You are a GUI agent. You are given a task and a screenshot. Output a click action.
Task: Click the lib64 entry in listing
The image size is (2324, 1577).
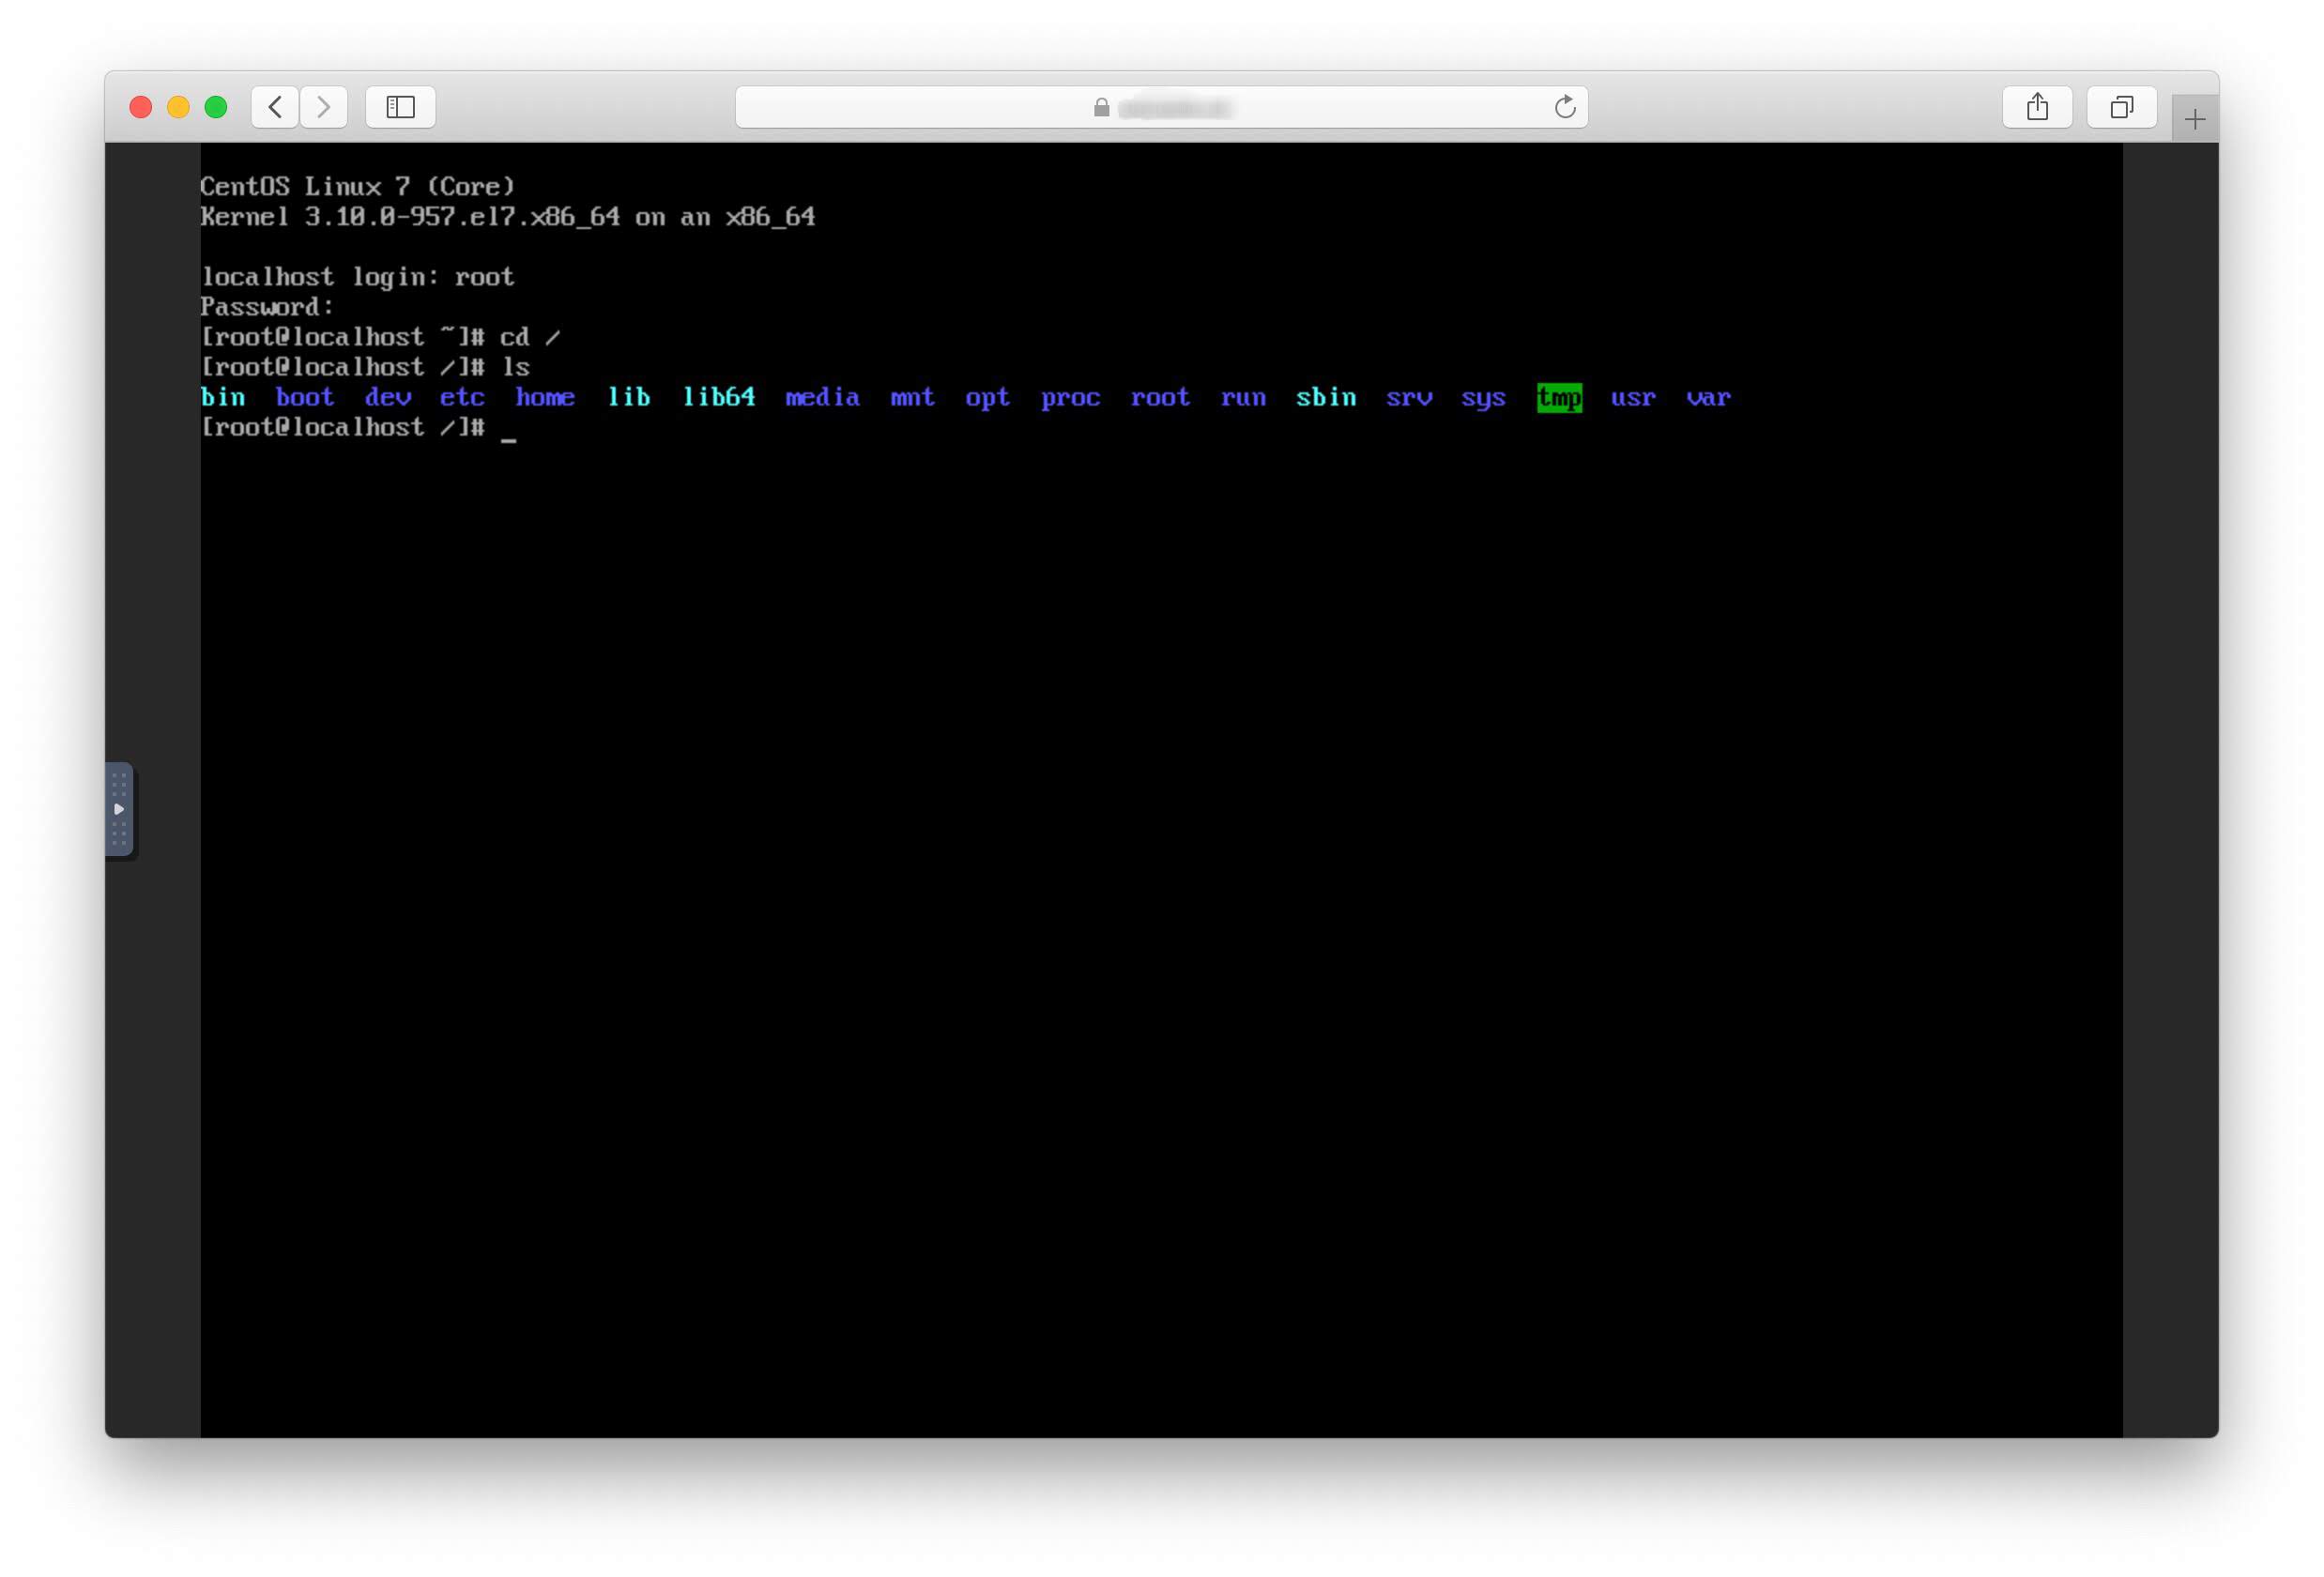pyautogui.click(x=718, y=397)
